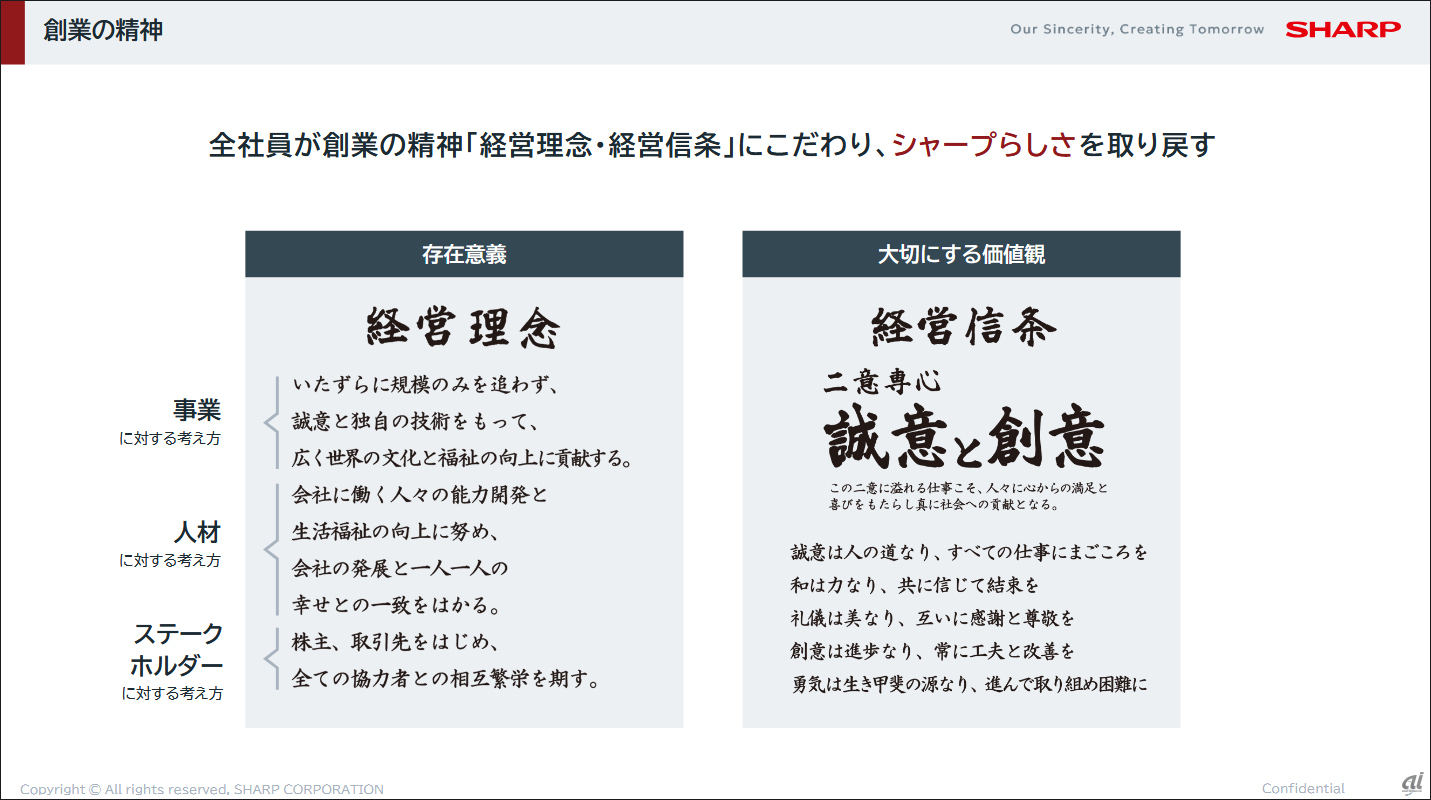Click the creed line 誠意は人の道なり
1431x800 pixels.
click(x=969, y=553)
